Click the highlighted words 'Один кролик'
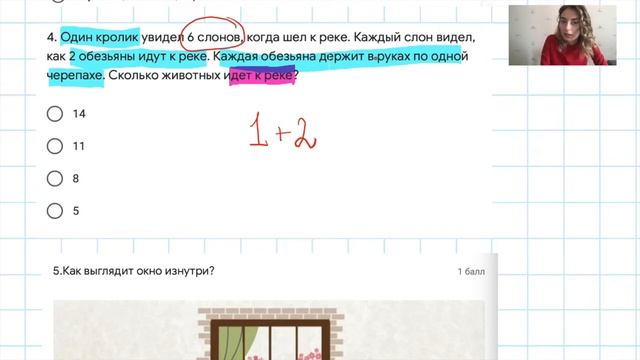Image resolution: width=640 pixels, height=360 pixels. click(100, 38)
